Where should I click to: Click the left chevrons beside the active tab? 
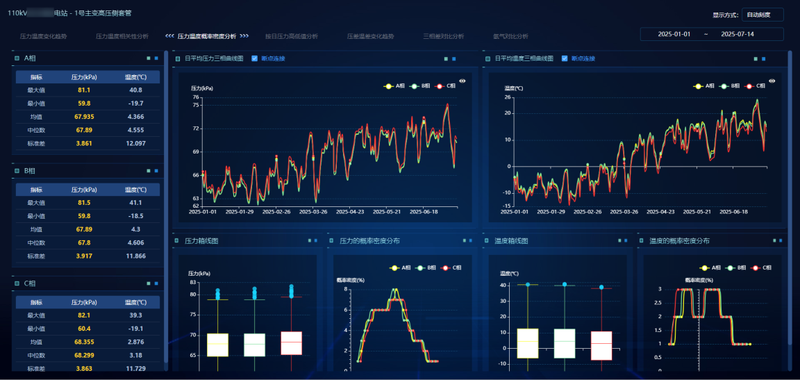pos(170,36)
